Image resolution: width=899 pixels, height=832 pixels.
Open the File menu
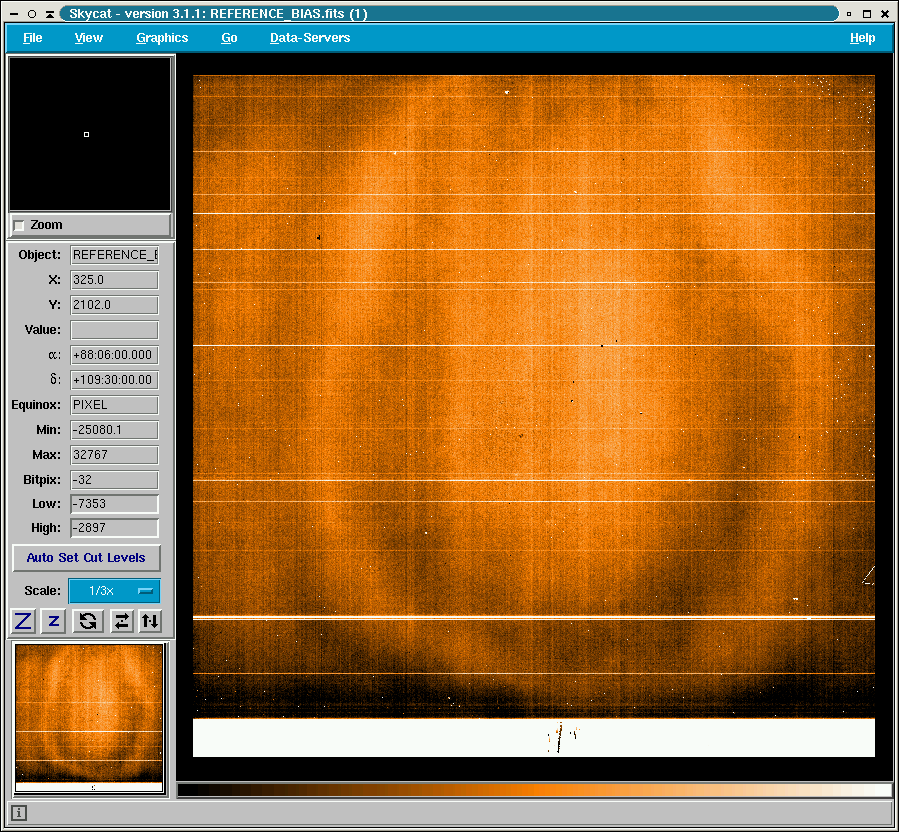[33, 38]
